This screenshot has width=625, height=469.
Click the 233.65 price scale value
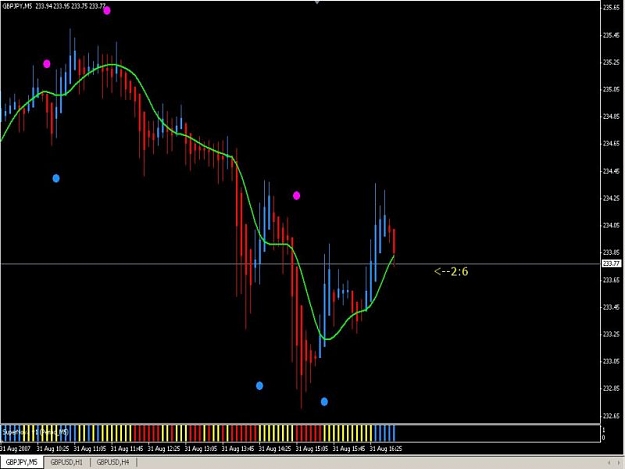click(x=611, y=280)
